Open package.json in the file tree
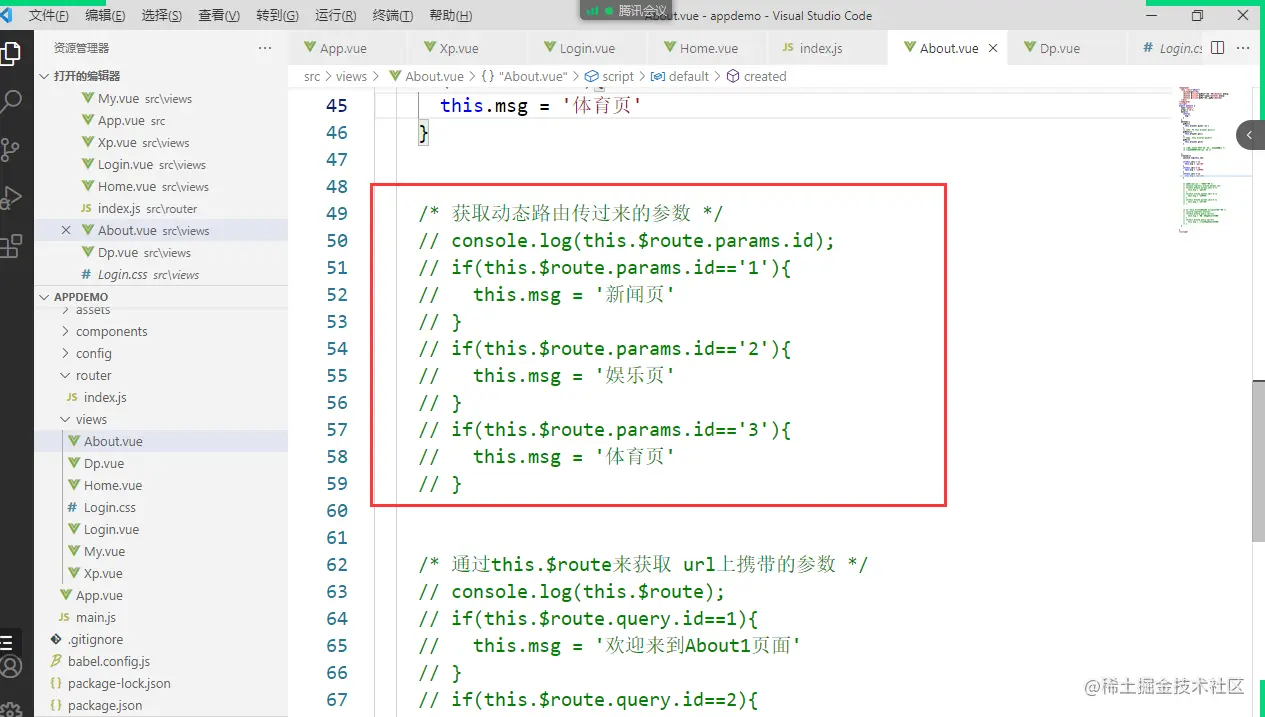This screenshot has height=717, width=1265. pos(161,705)
